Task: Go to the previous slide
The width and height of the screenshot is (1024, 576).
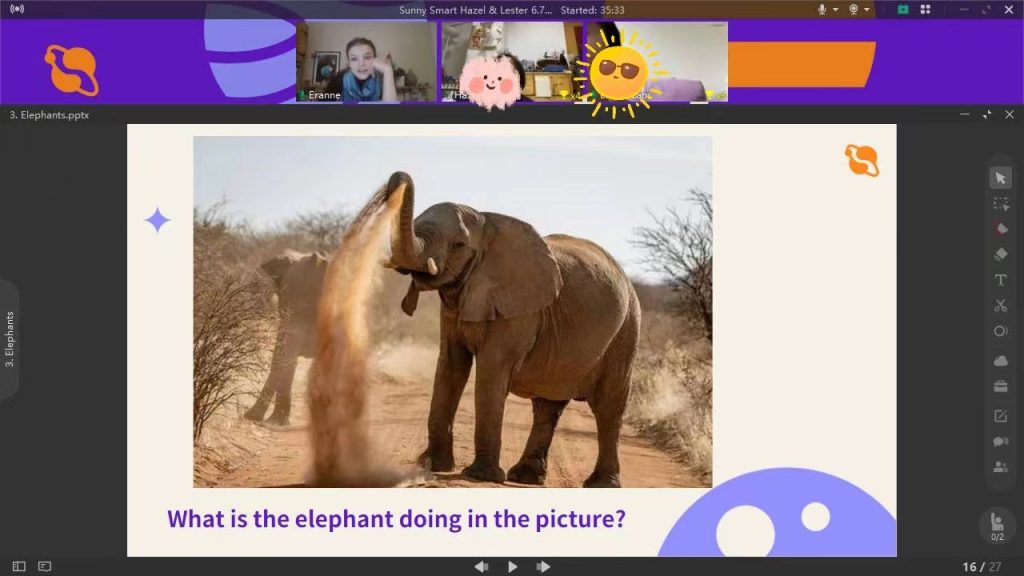Action: (x=481, y=566)
